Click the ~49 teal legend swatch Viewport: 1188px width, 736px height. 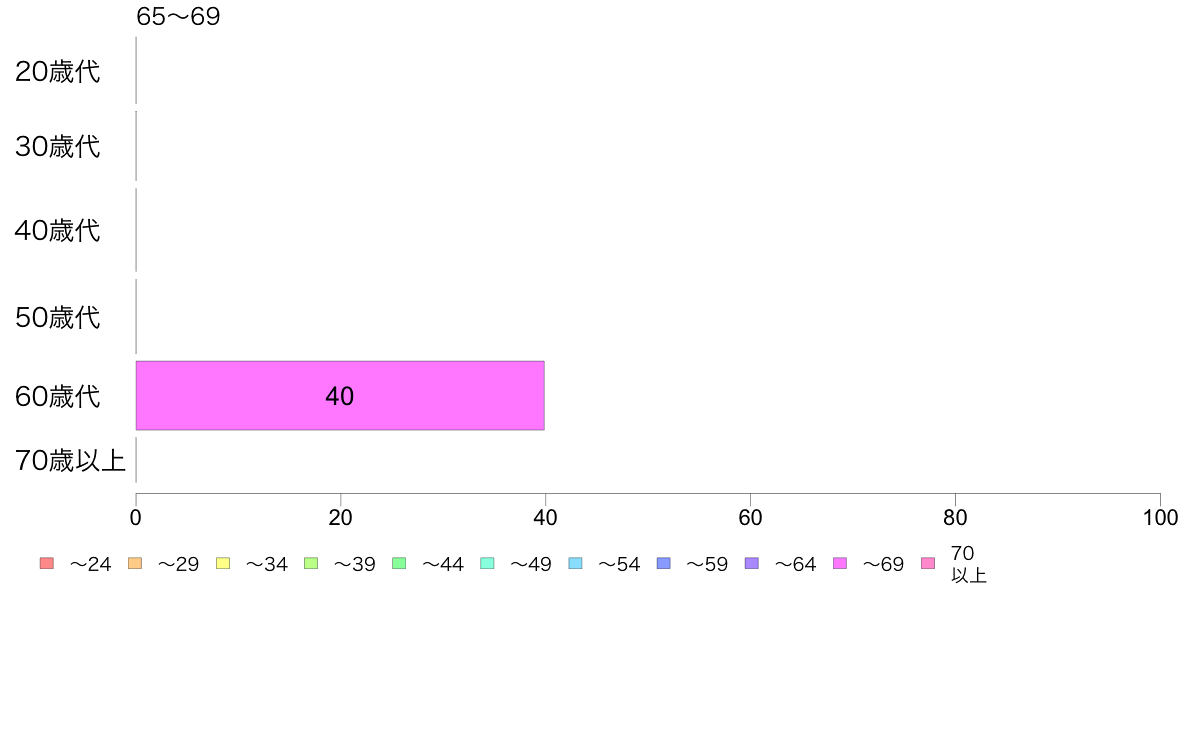click(x=487, y=563)
